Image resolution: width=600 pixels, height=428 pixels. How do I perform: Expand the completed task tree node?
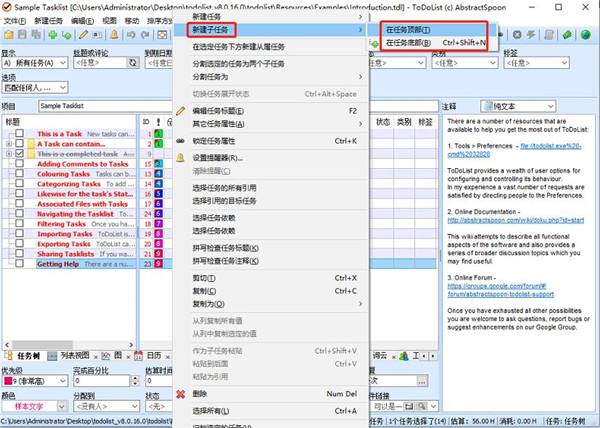pyautogui.click(x=9, y=154)
